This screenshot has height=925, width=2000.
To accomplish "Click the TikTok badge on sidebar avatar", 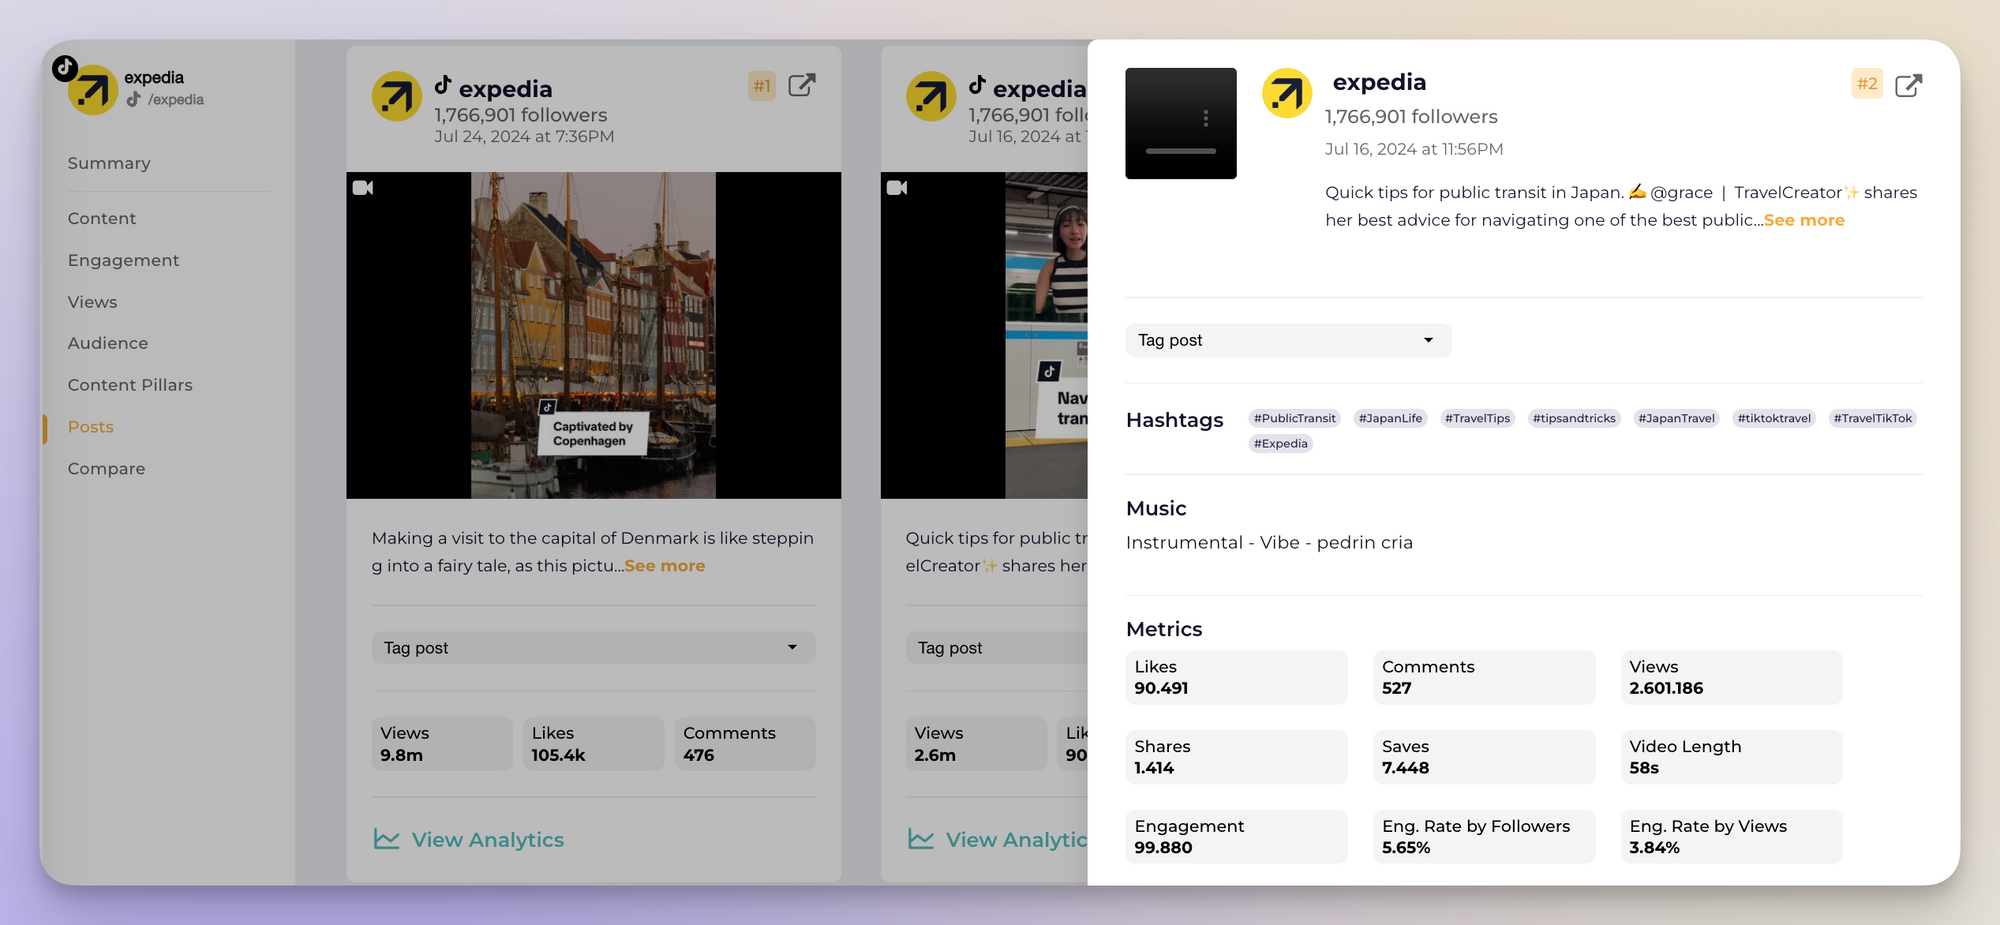I will click(65, 68).
